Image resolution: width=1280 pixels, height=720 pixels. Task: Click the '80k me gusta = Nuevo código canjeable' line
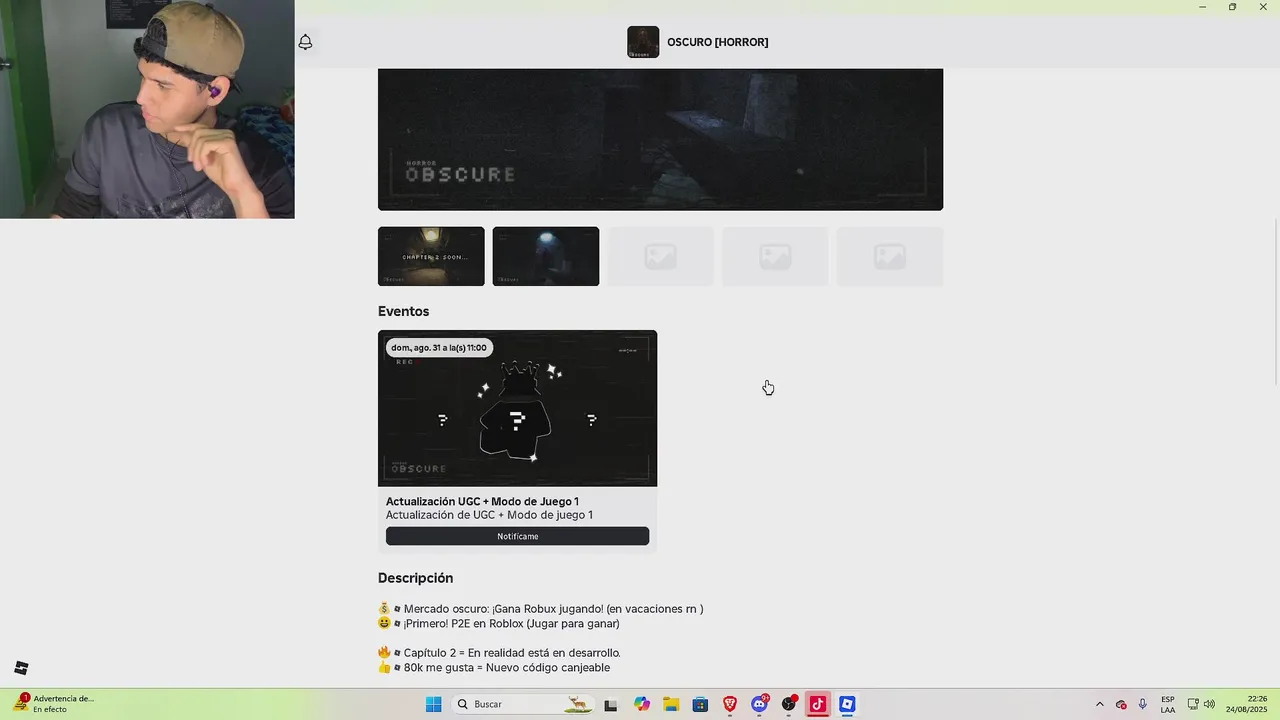point(494,667)
